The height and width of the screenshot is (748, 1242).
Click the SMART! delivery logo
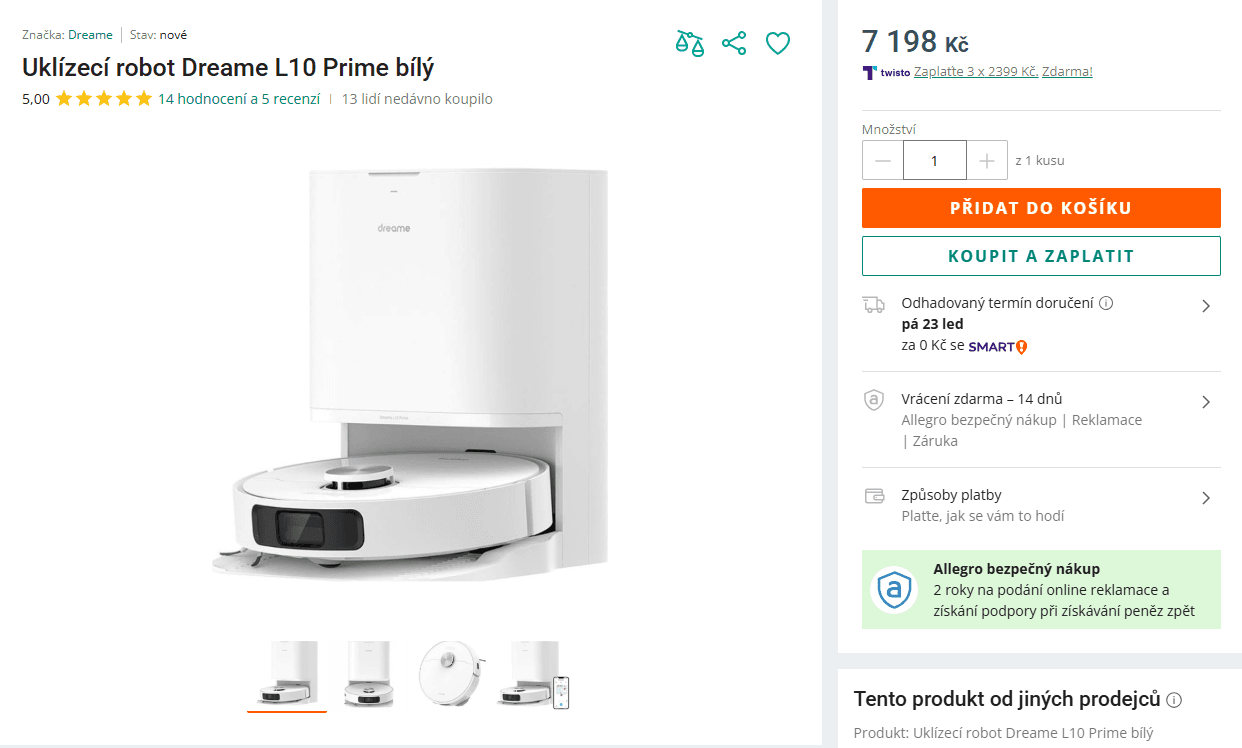click(x=996, y=346)
